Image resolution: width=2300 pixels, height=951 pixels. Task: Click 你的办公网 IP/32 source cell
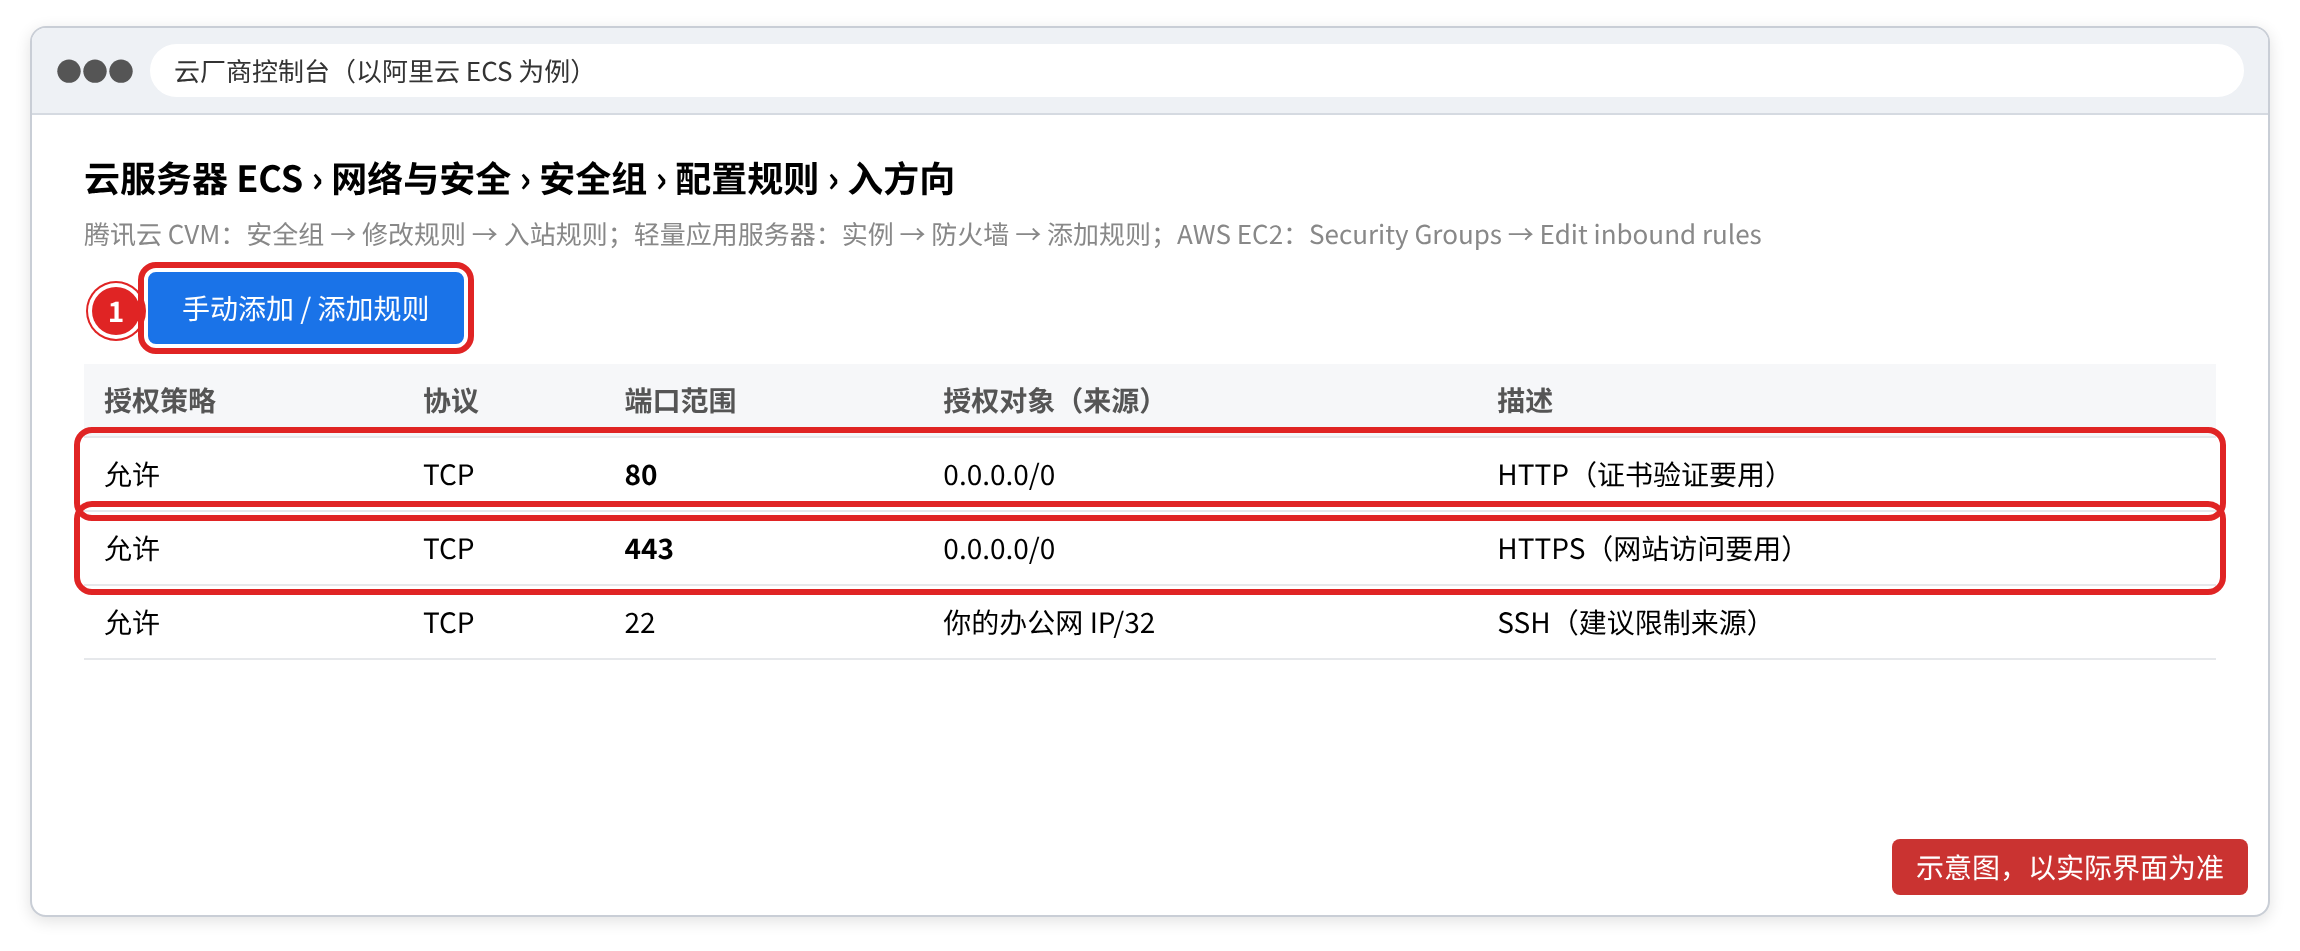point(1049,623)
